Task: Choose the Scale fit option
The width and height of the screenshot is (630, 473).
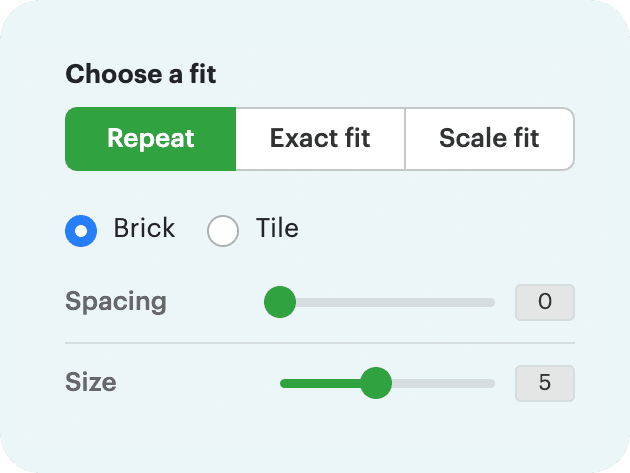Action: (489, 138)
